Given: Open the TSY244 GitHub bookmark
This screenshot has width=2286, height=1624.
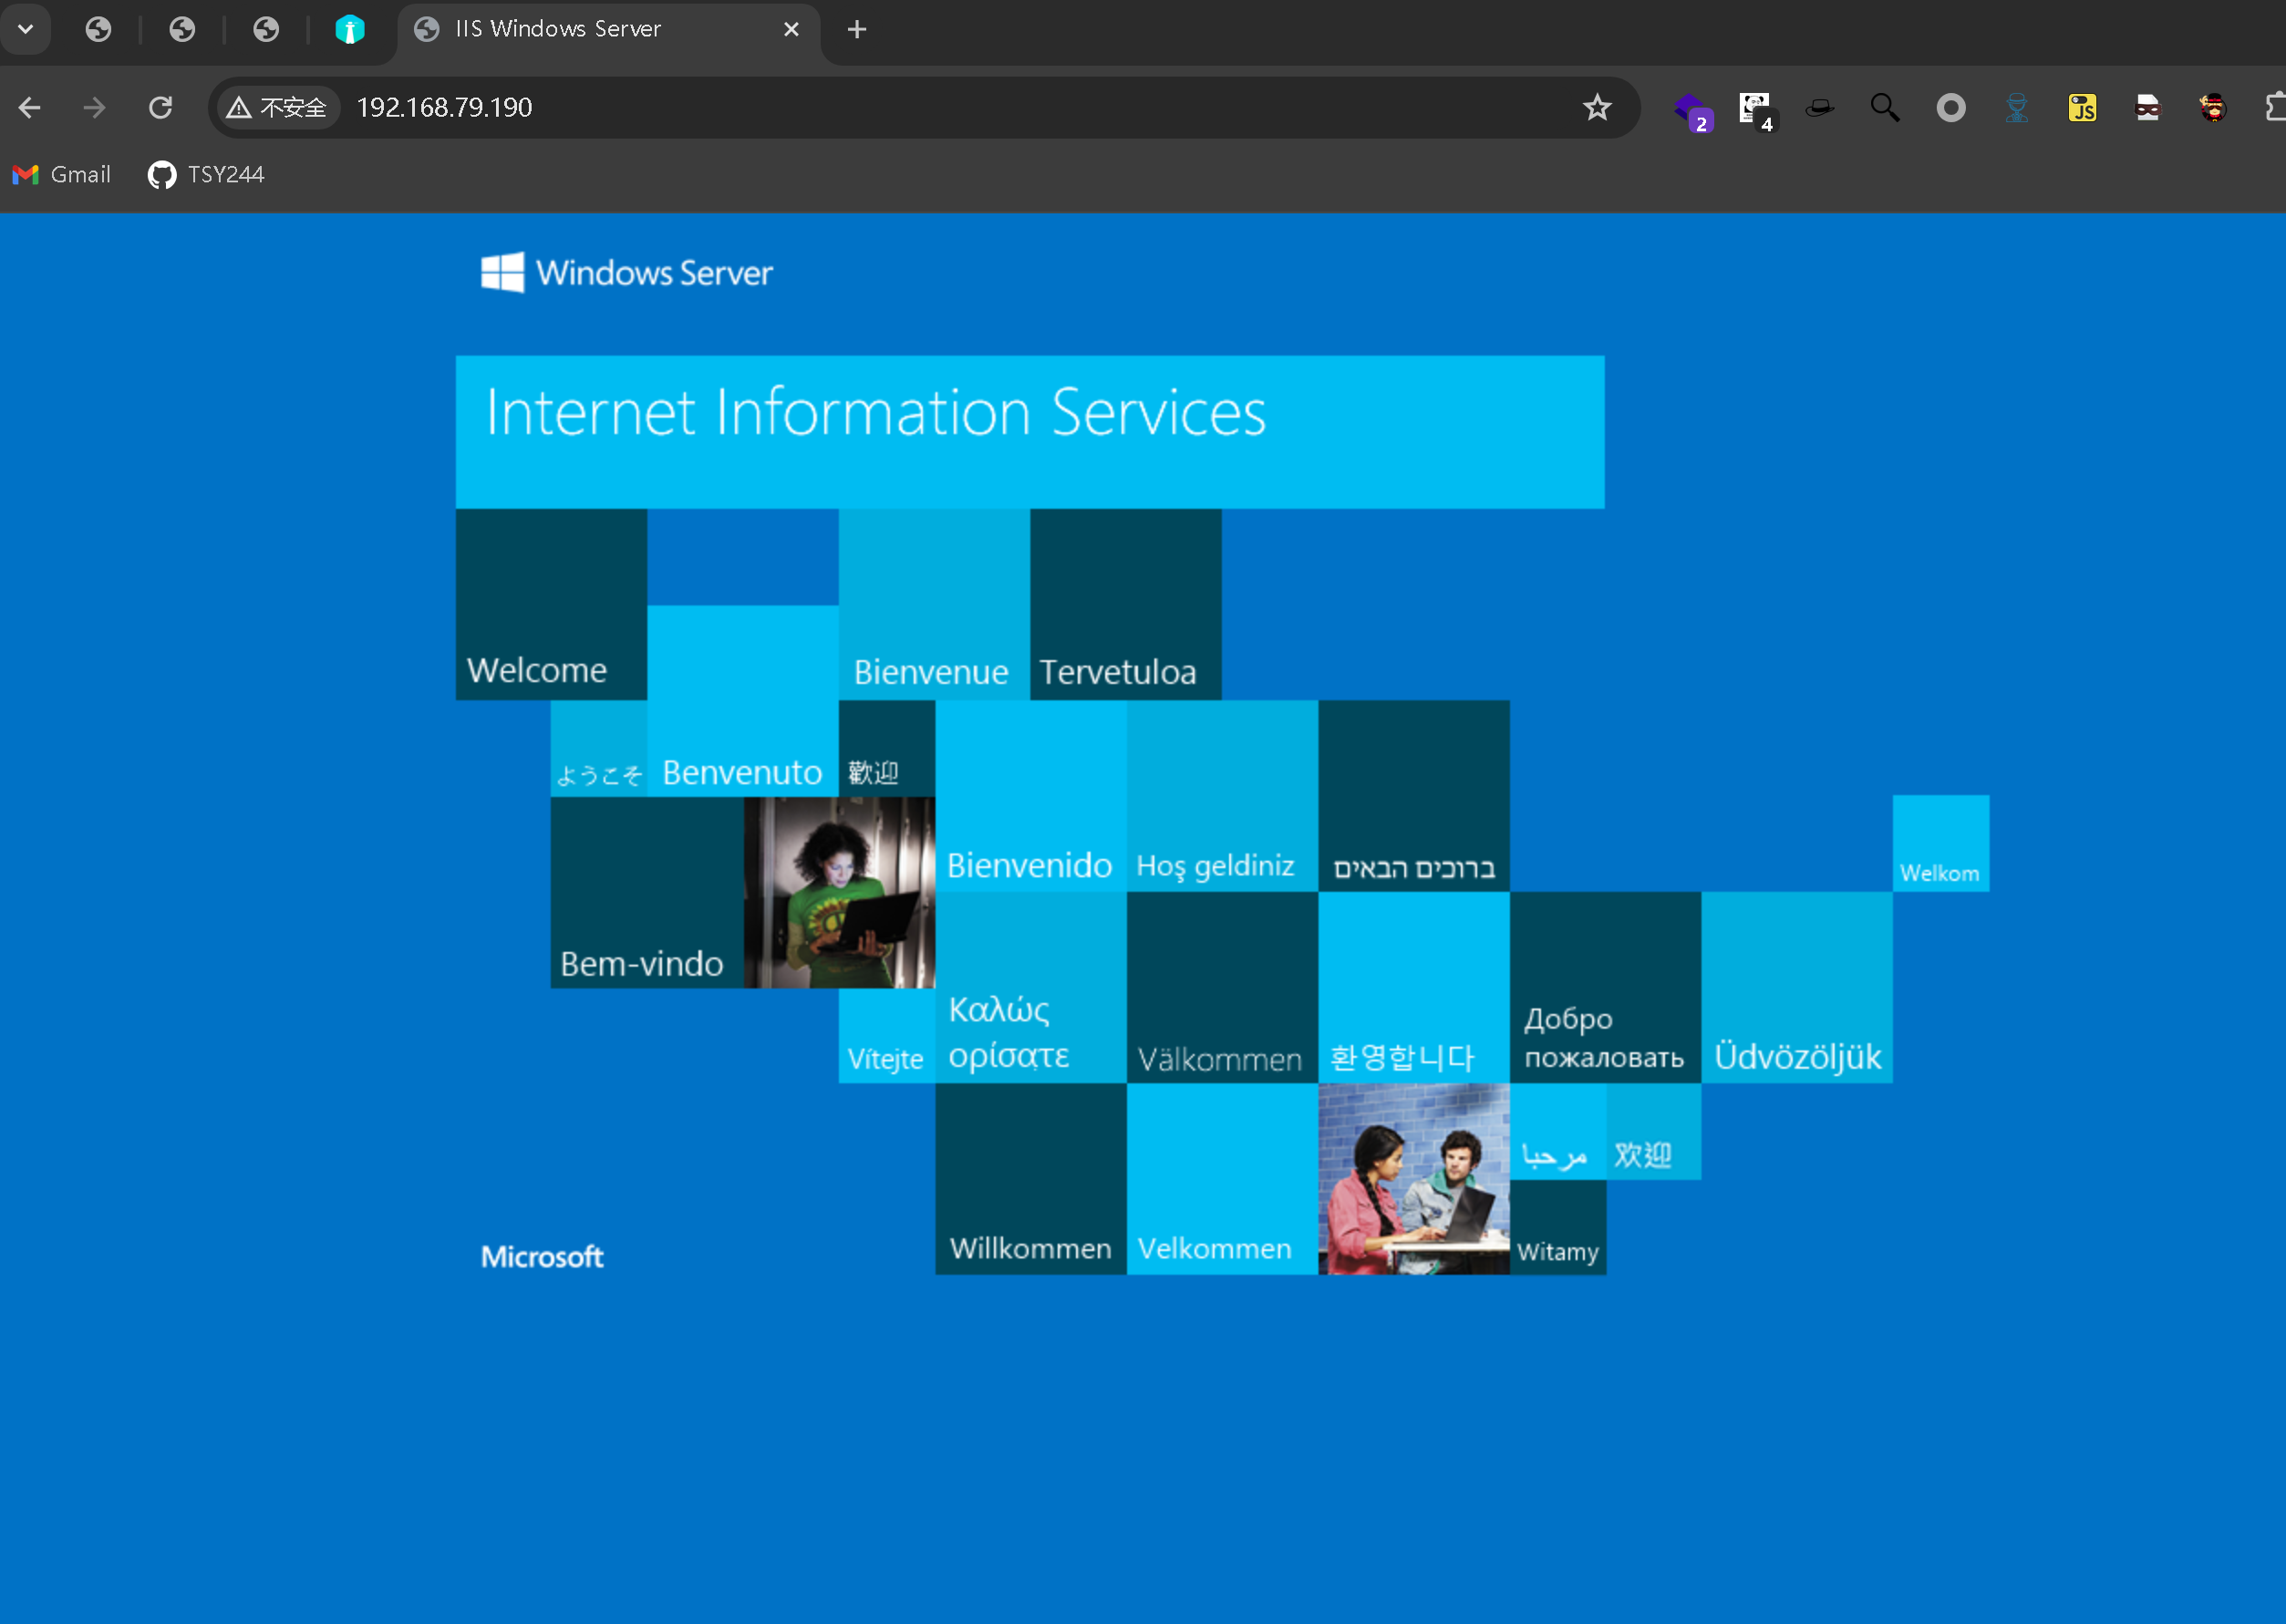Looking at the screenshot, I should click(x=206, y=175).
